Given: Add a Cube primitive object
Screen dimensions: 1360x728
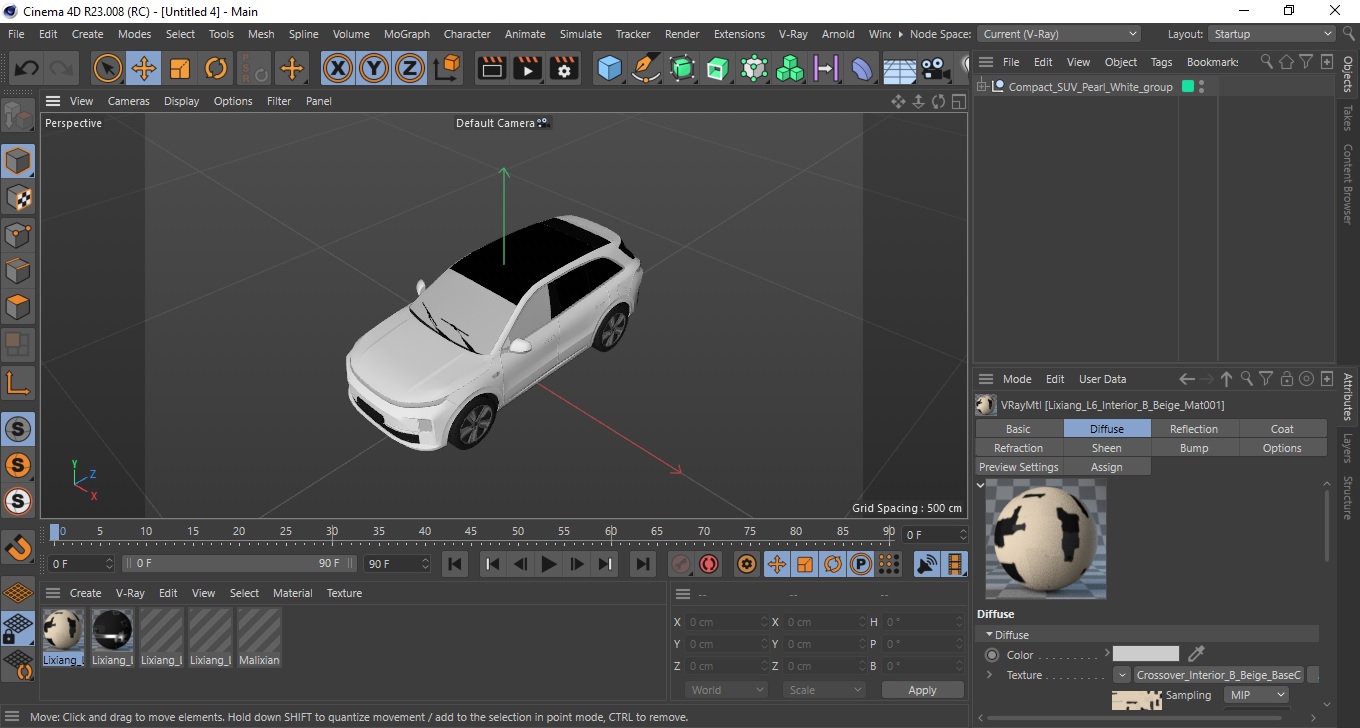Looking at the screenshot, I should click(609, 69).
